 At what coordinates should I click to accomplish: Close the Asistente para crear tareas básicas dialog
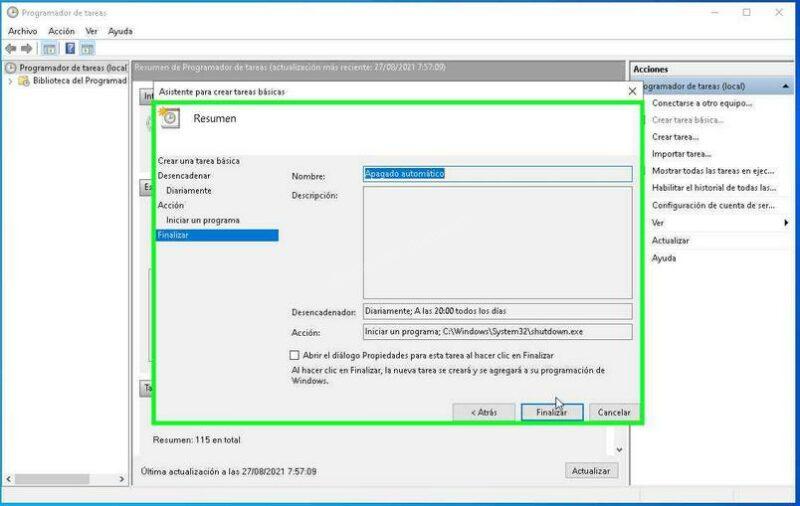[632, 91]
